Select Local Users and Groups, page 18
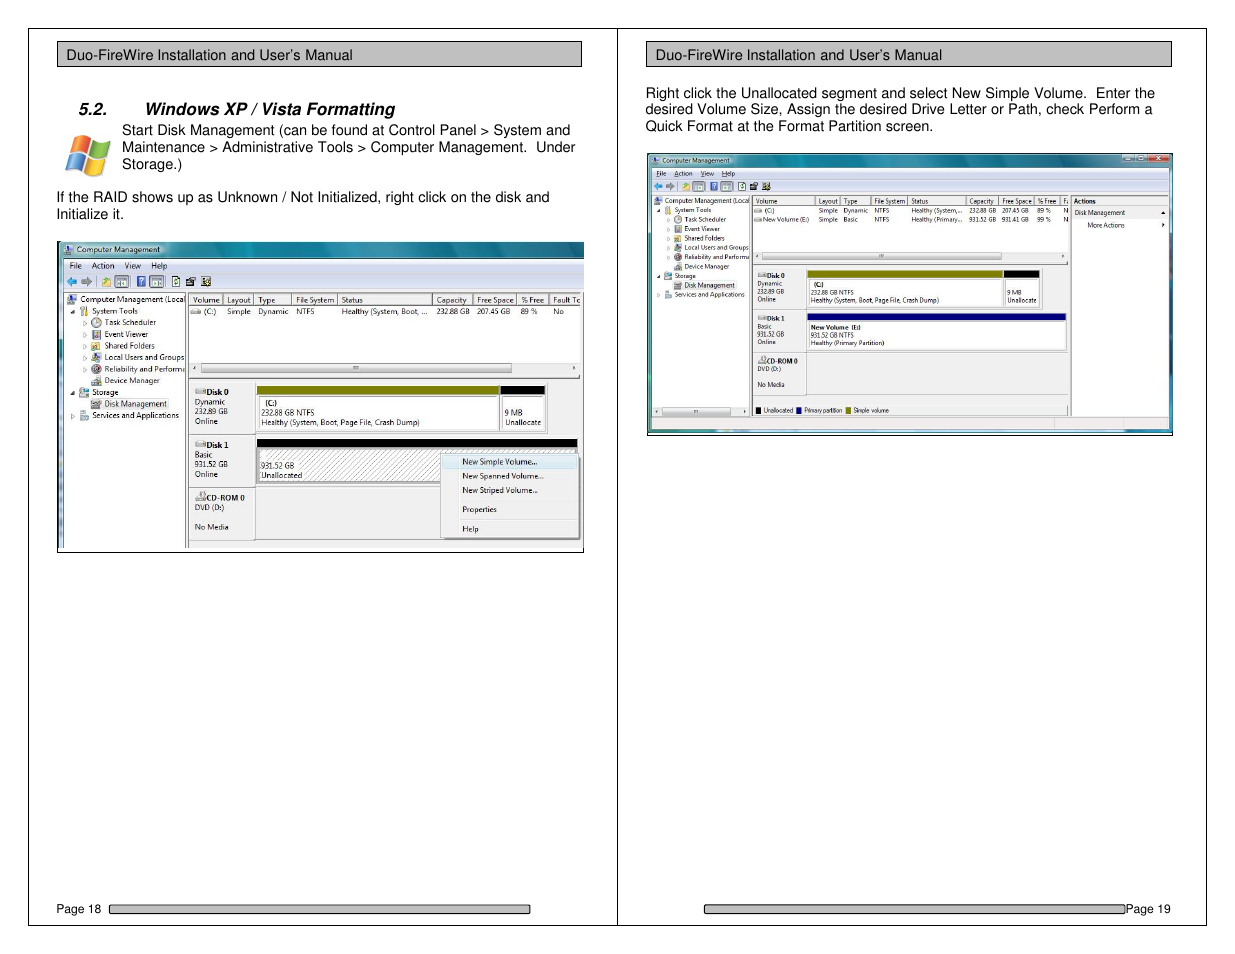Image resolution: width=1235 pixels, height=954 pixels. coord(144,357)
